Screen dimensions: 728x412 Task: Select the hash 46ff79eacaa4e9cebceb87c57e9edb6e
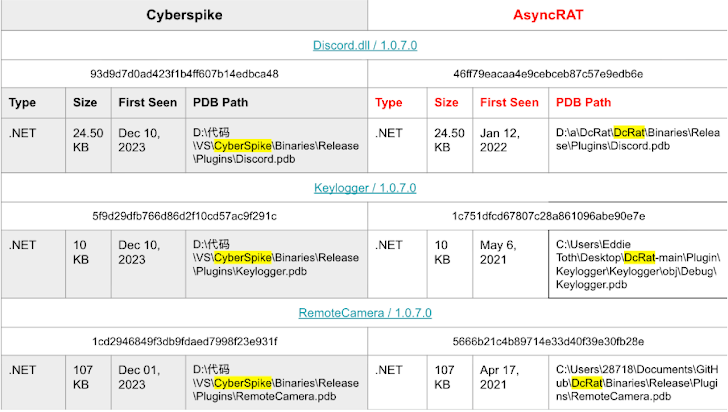pos(548,74)
